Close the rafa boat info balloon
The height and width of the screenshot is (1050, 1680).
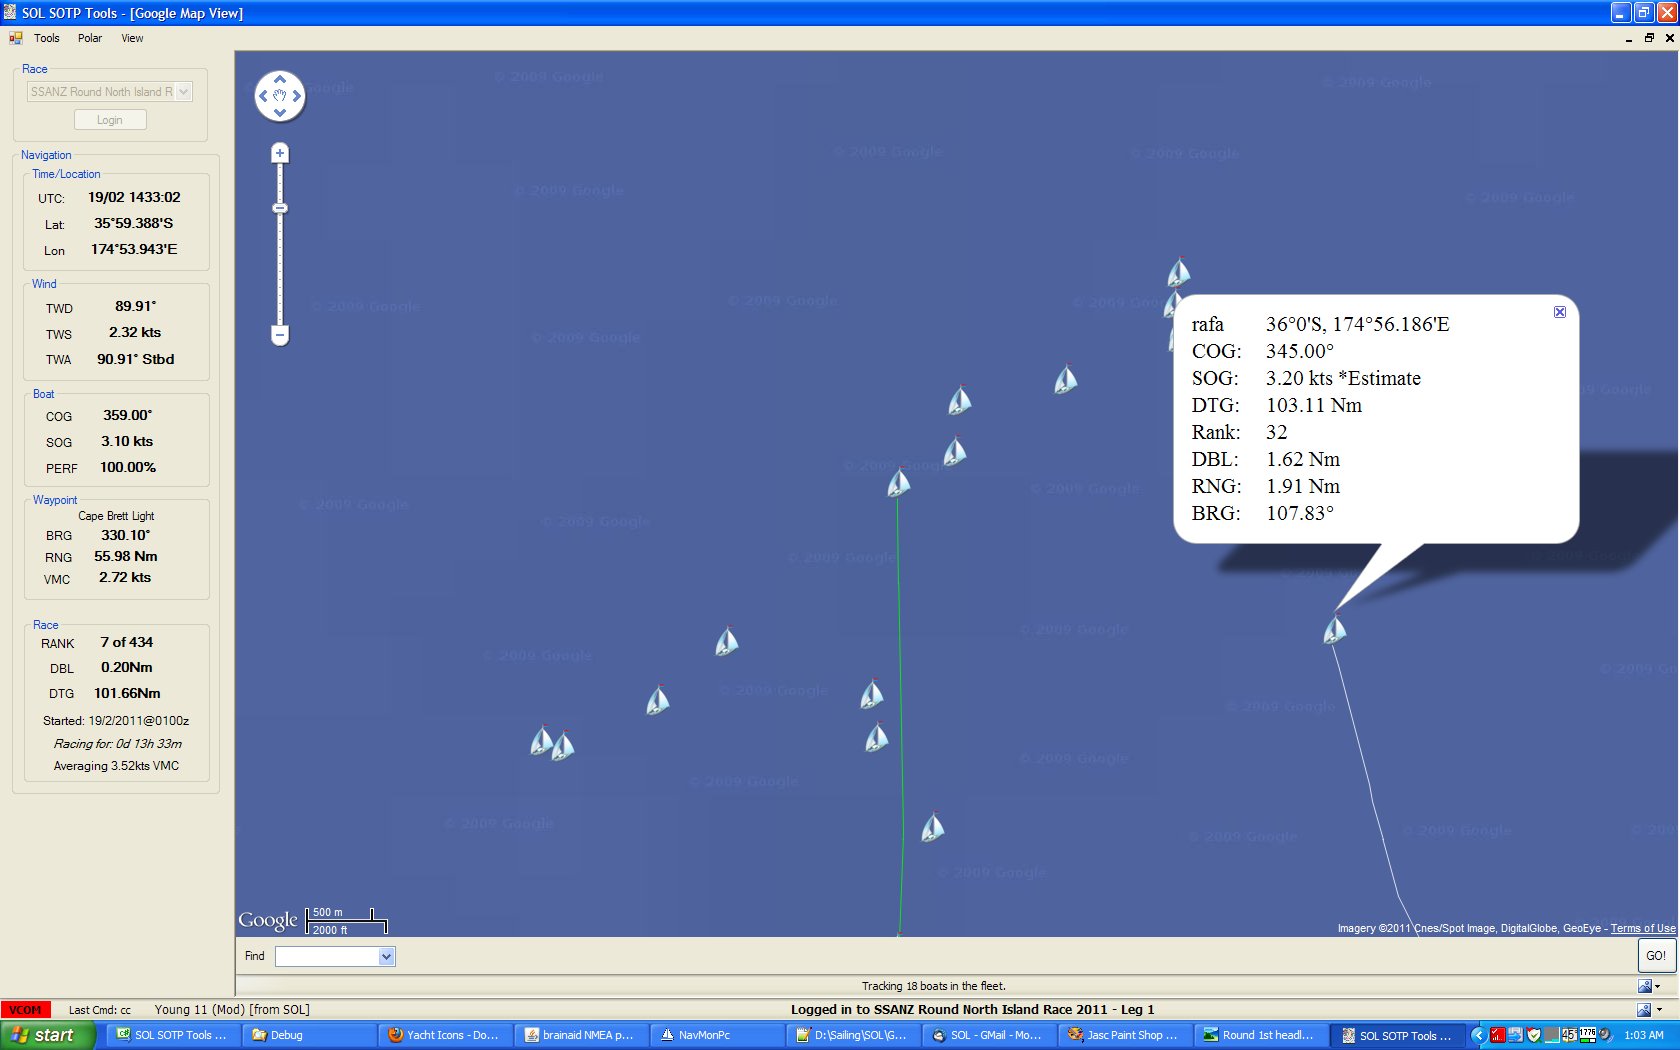(x=1559, y=312)
